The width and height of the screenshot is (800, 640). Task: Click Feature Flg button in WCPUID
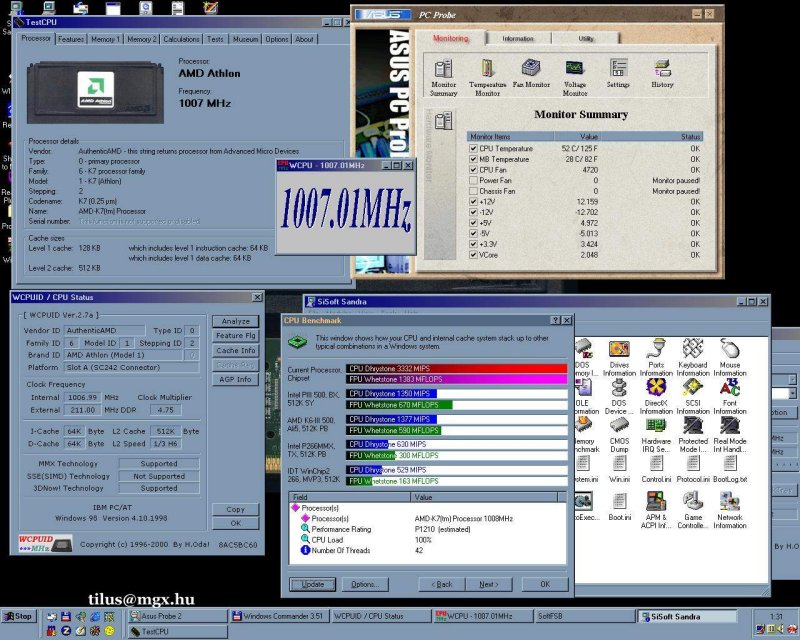(x=235, y=336)
